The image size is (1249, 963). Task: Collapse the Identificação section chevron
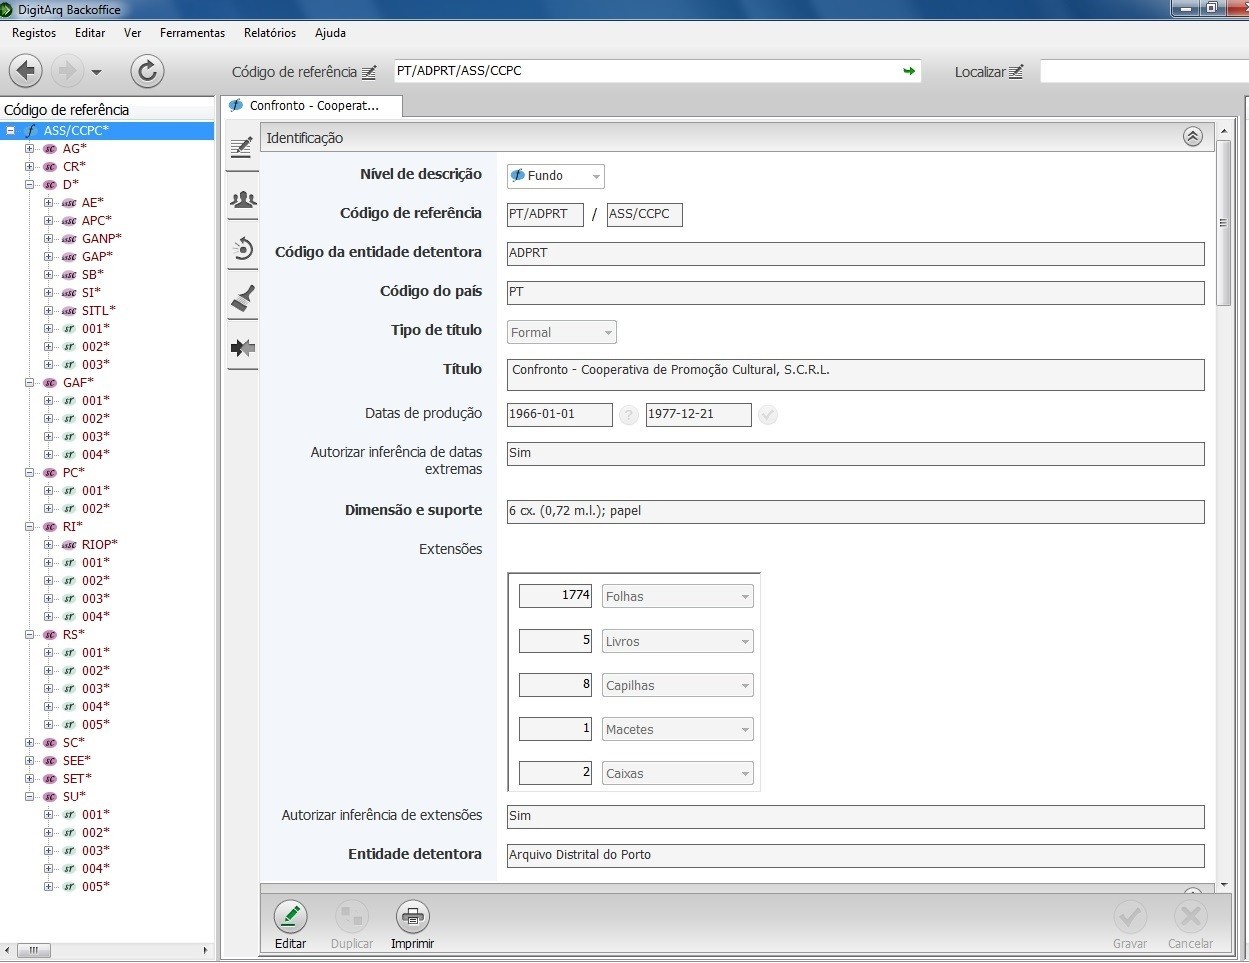pyautogui.click(x=1192, y=137)
